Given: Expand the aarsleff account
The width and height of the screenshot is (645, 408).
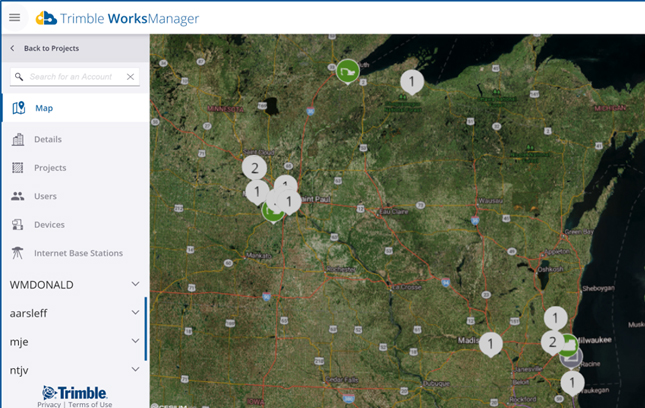Looking at the screenshot, I should coord(135,313).
